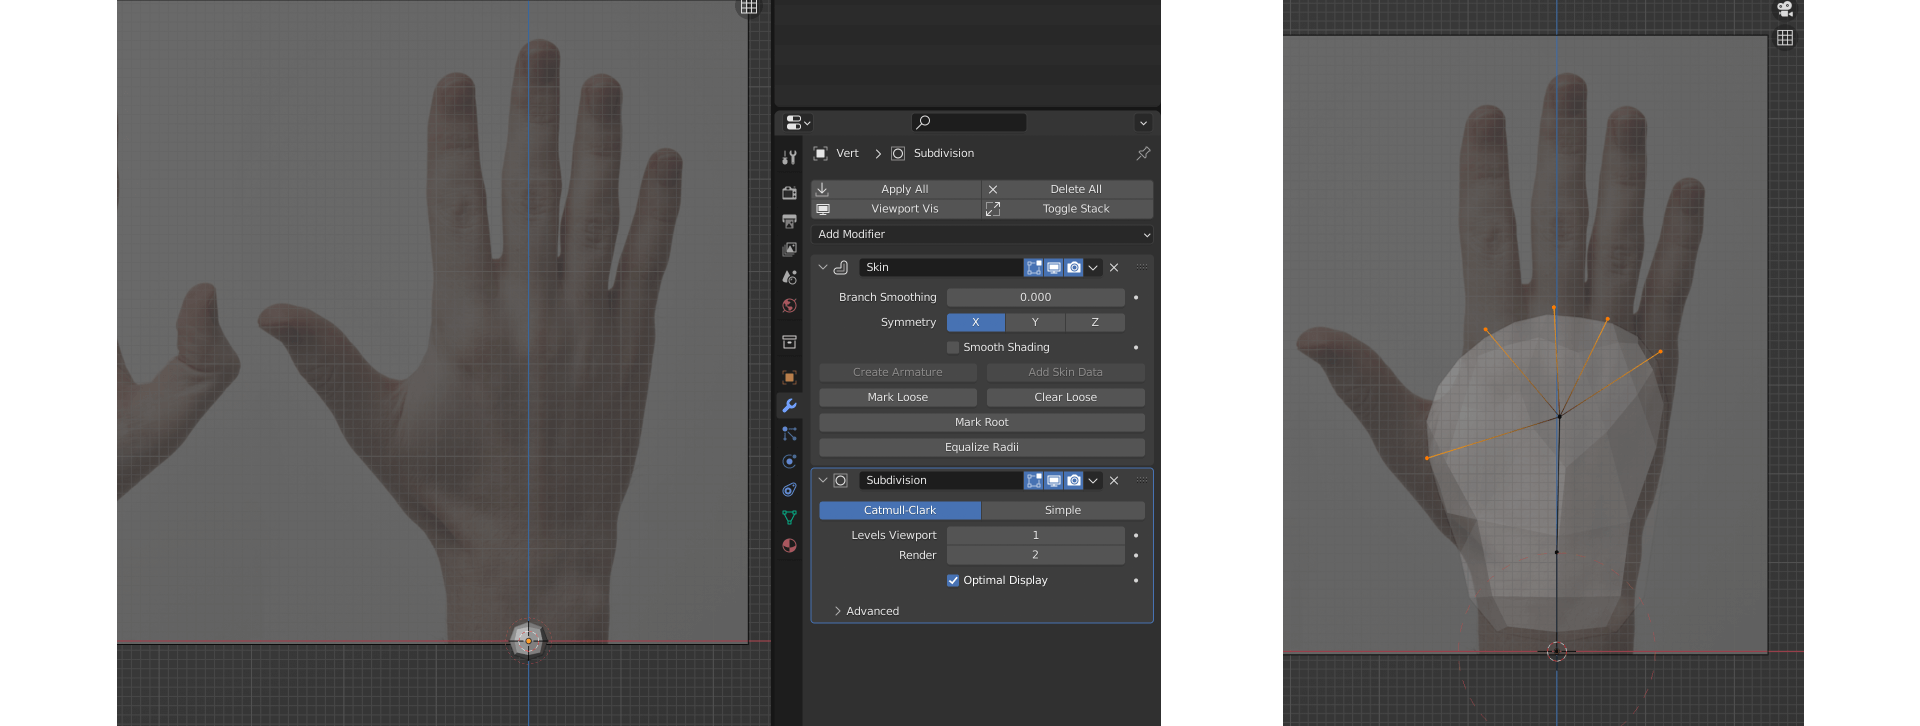Open the Physics properties tab icon
This screenshot has width=1920, height=726.
coord(789,461)
